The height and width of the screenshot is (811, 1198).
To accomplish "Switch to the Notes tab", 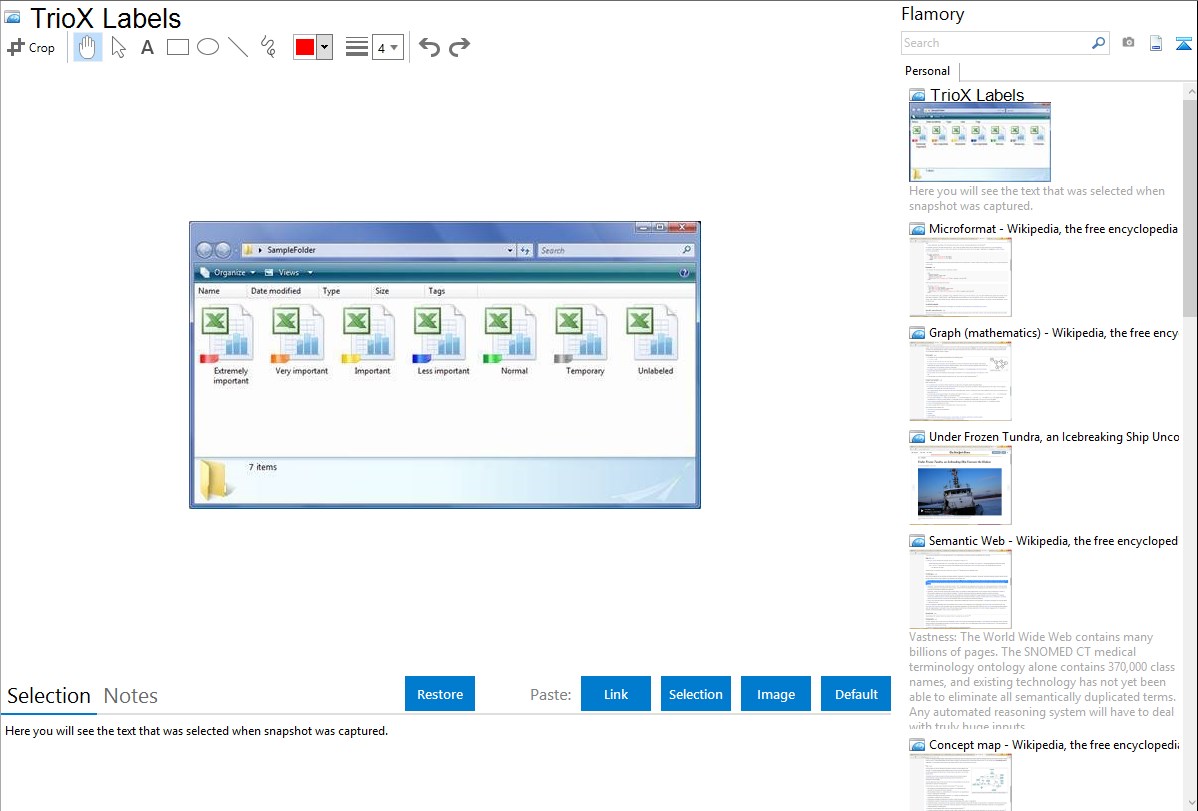I will coord(131,696).
